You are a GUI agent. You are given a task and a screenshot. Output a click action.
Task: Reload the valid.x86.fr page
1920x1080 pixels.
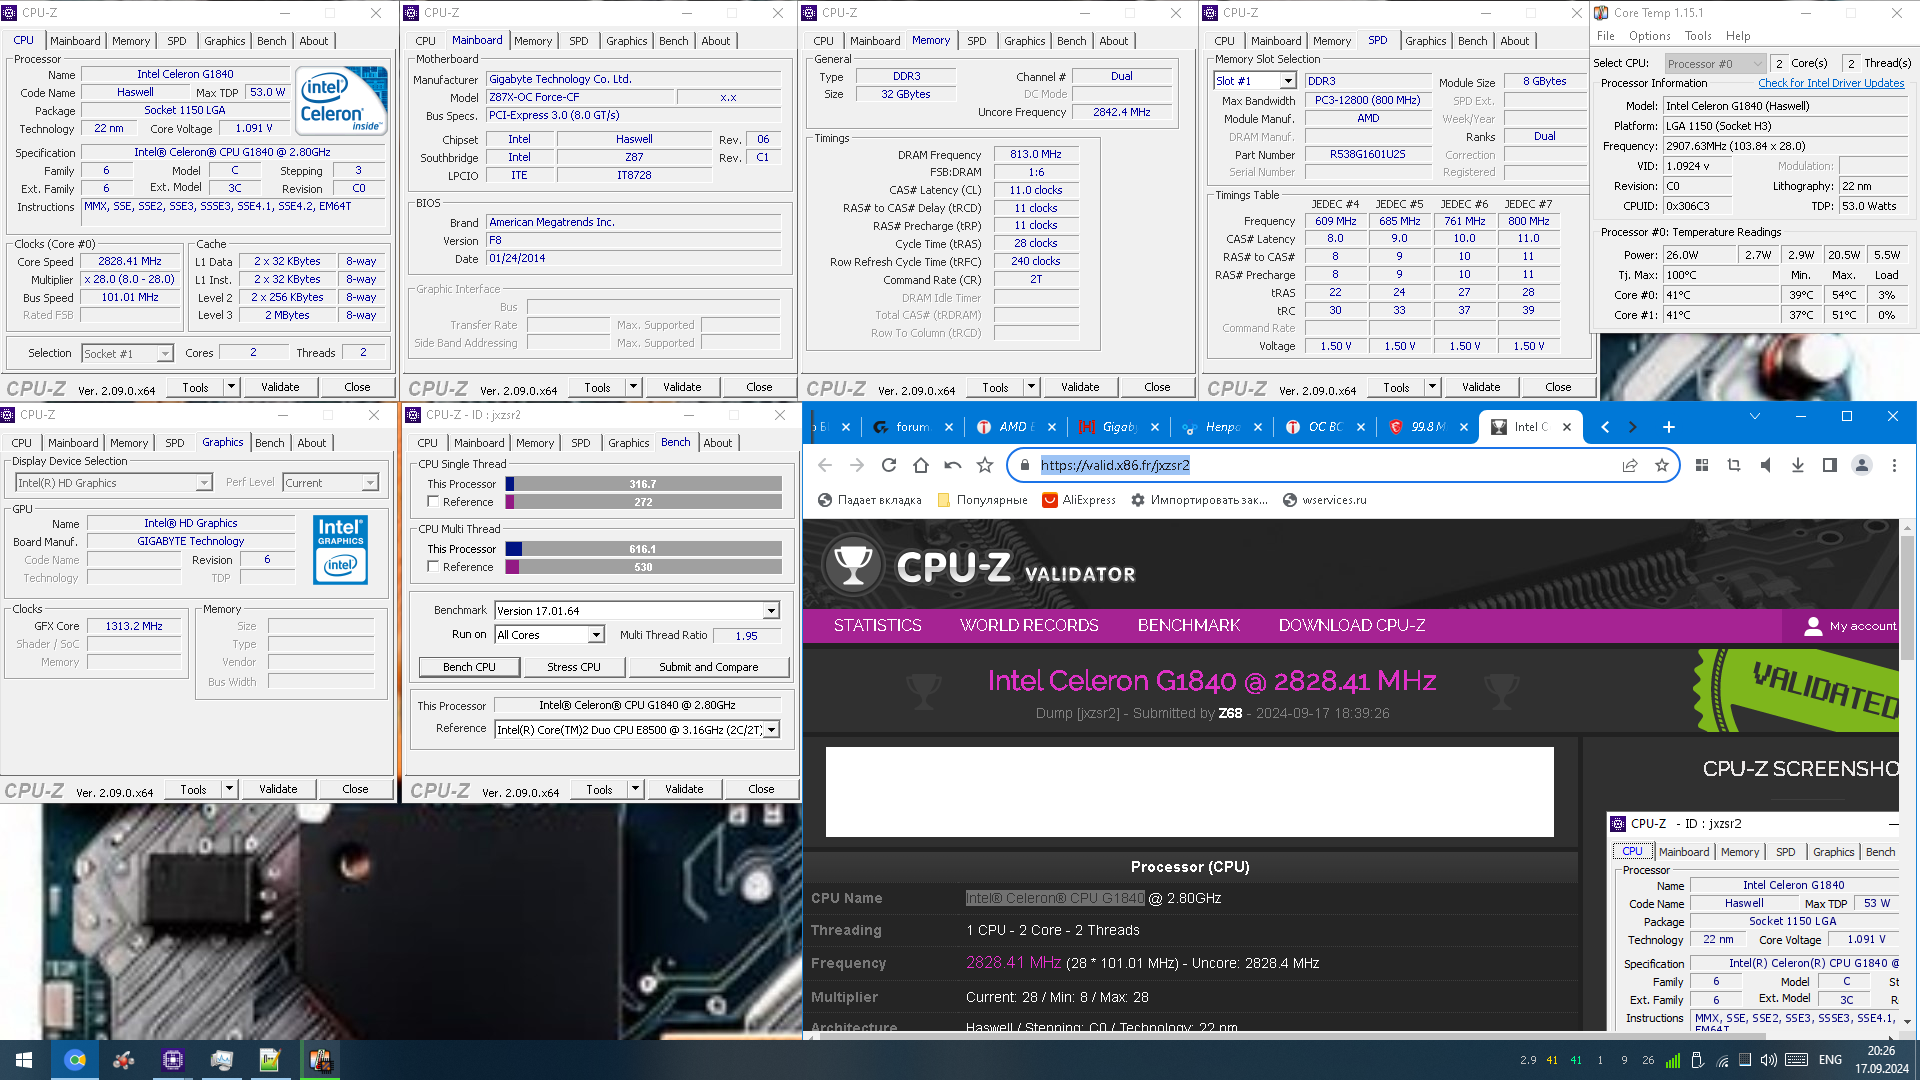click(889, 465)
